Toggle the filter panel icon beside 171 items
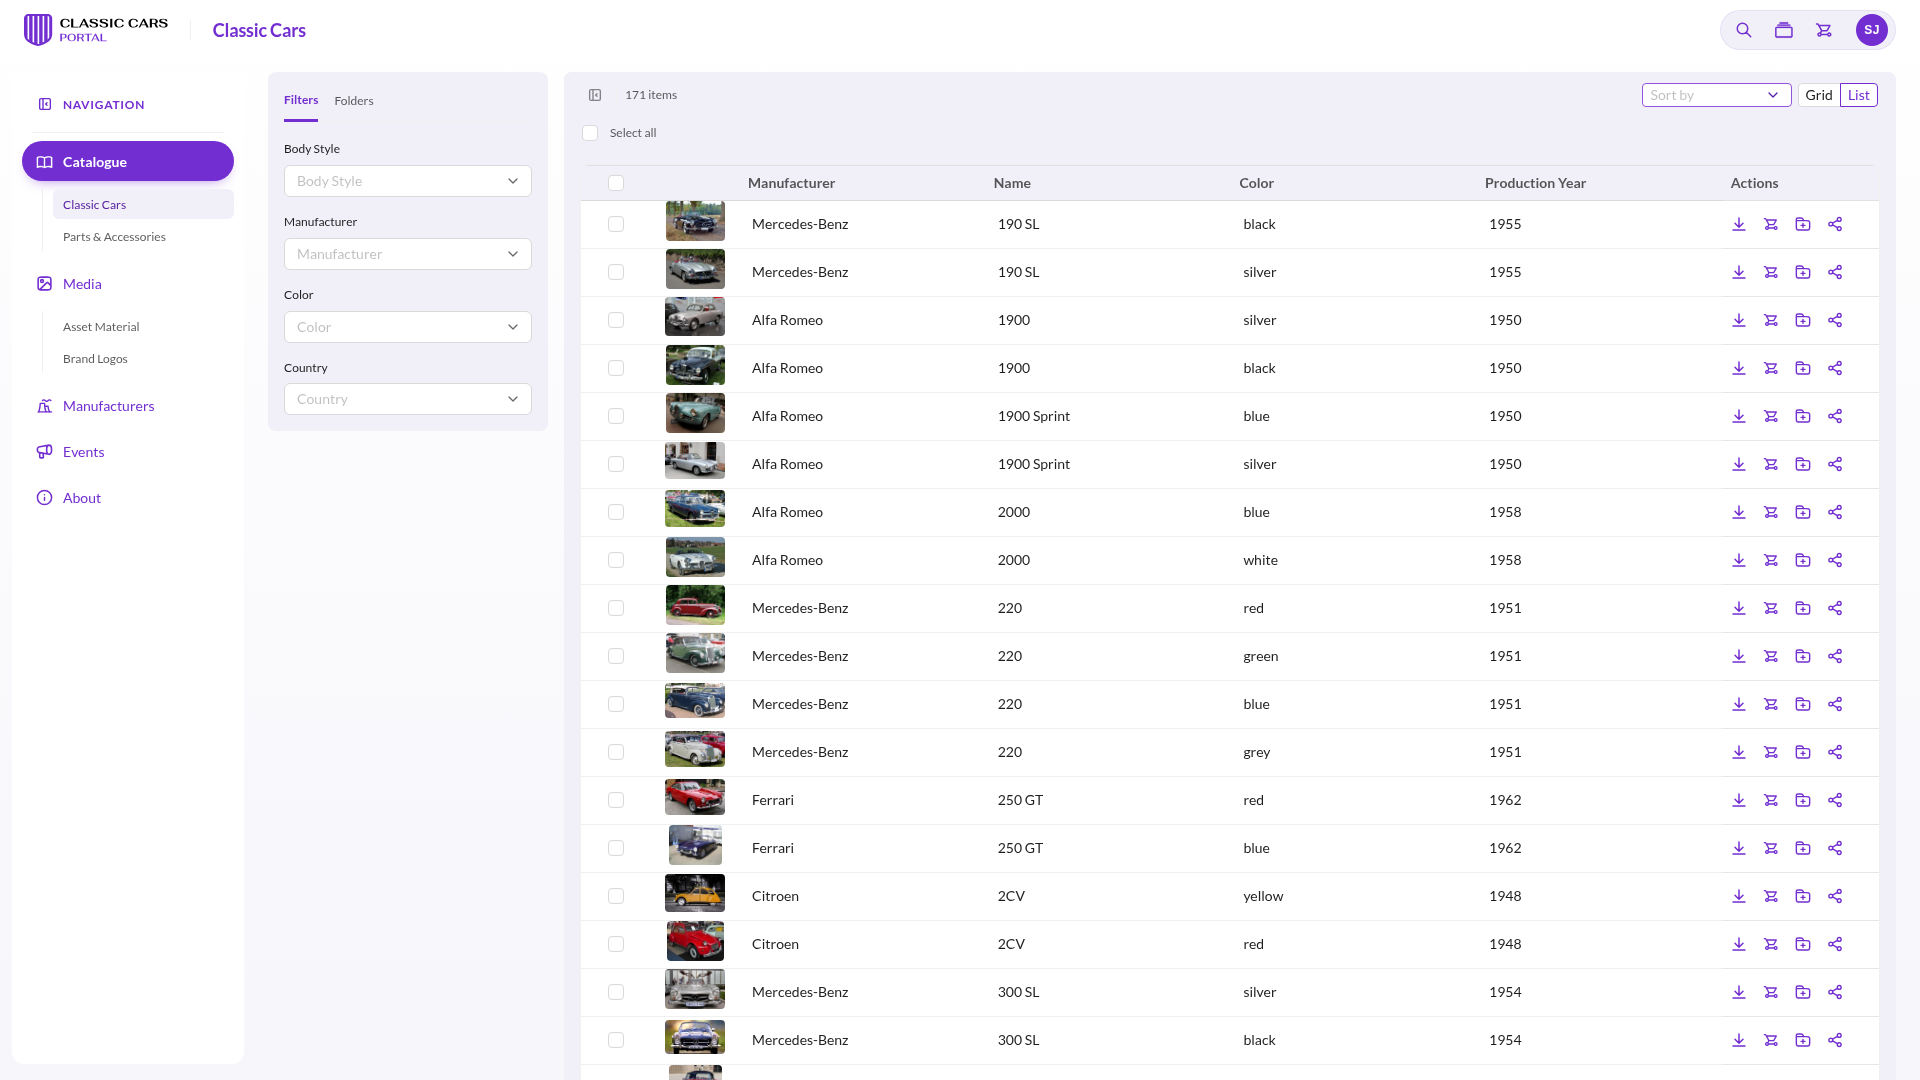Screen dimensions: 1920x1080 (x=595, y=95)
